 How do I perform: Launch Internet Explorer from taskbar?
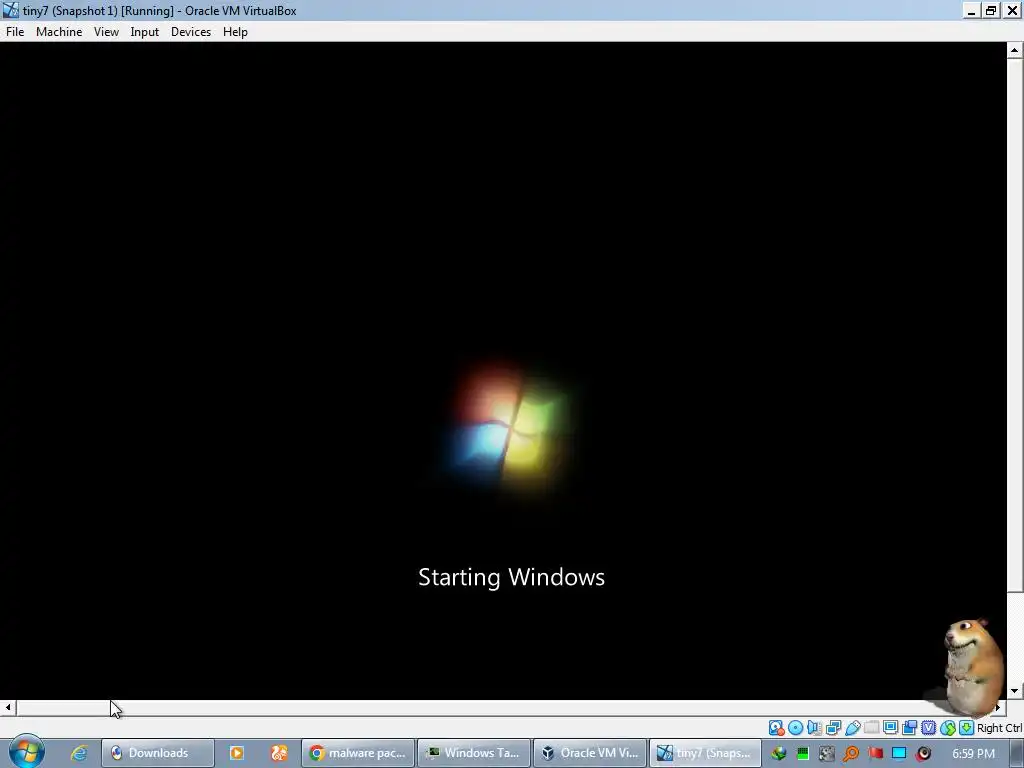[x=79, y=753]
